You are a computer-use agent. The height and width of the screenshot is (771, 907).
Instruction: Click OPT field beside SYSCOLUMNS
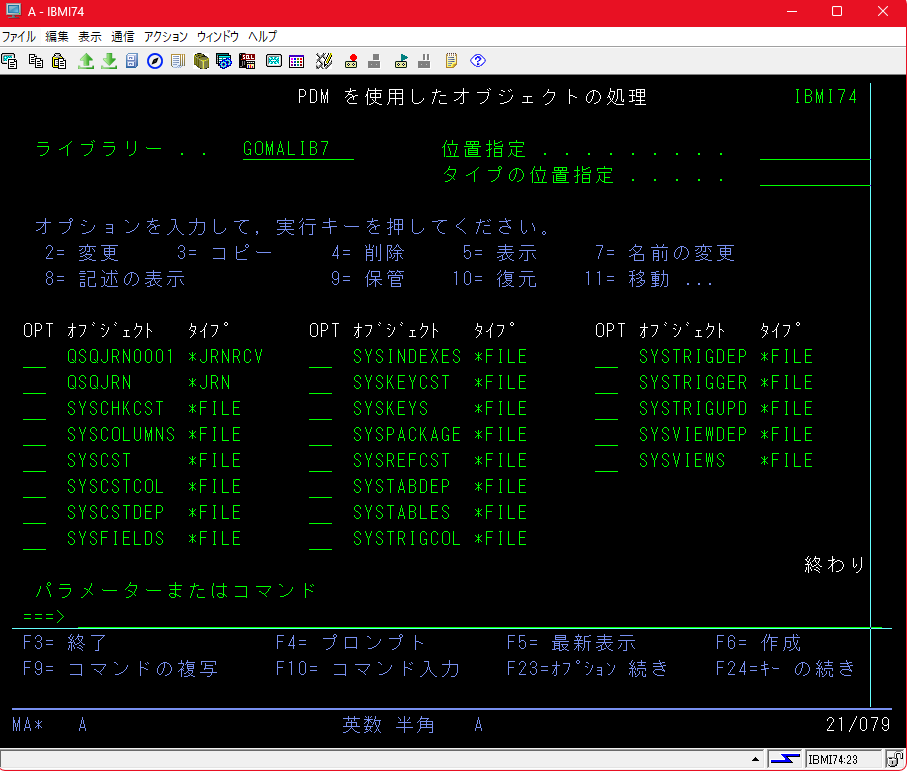[34, 435]
